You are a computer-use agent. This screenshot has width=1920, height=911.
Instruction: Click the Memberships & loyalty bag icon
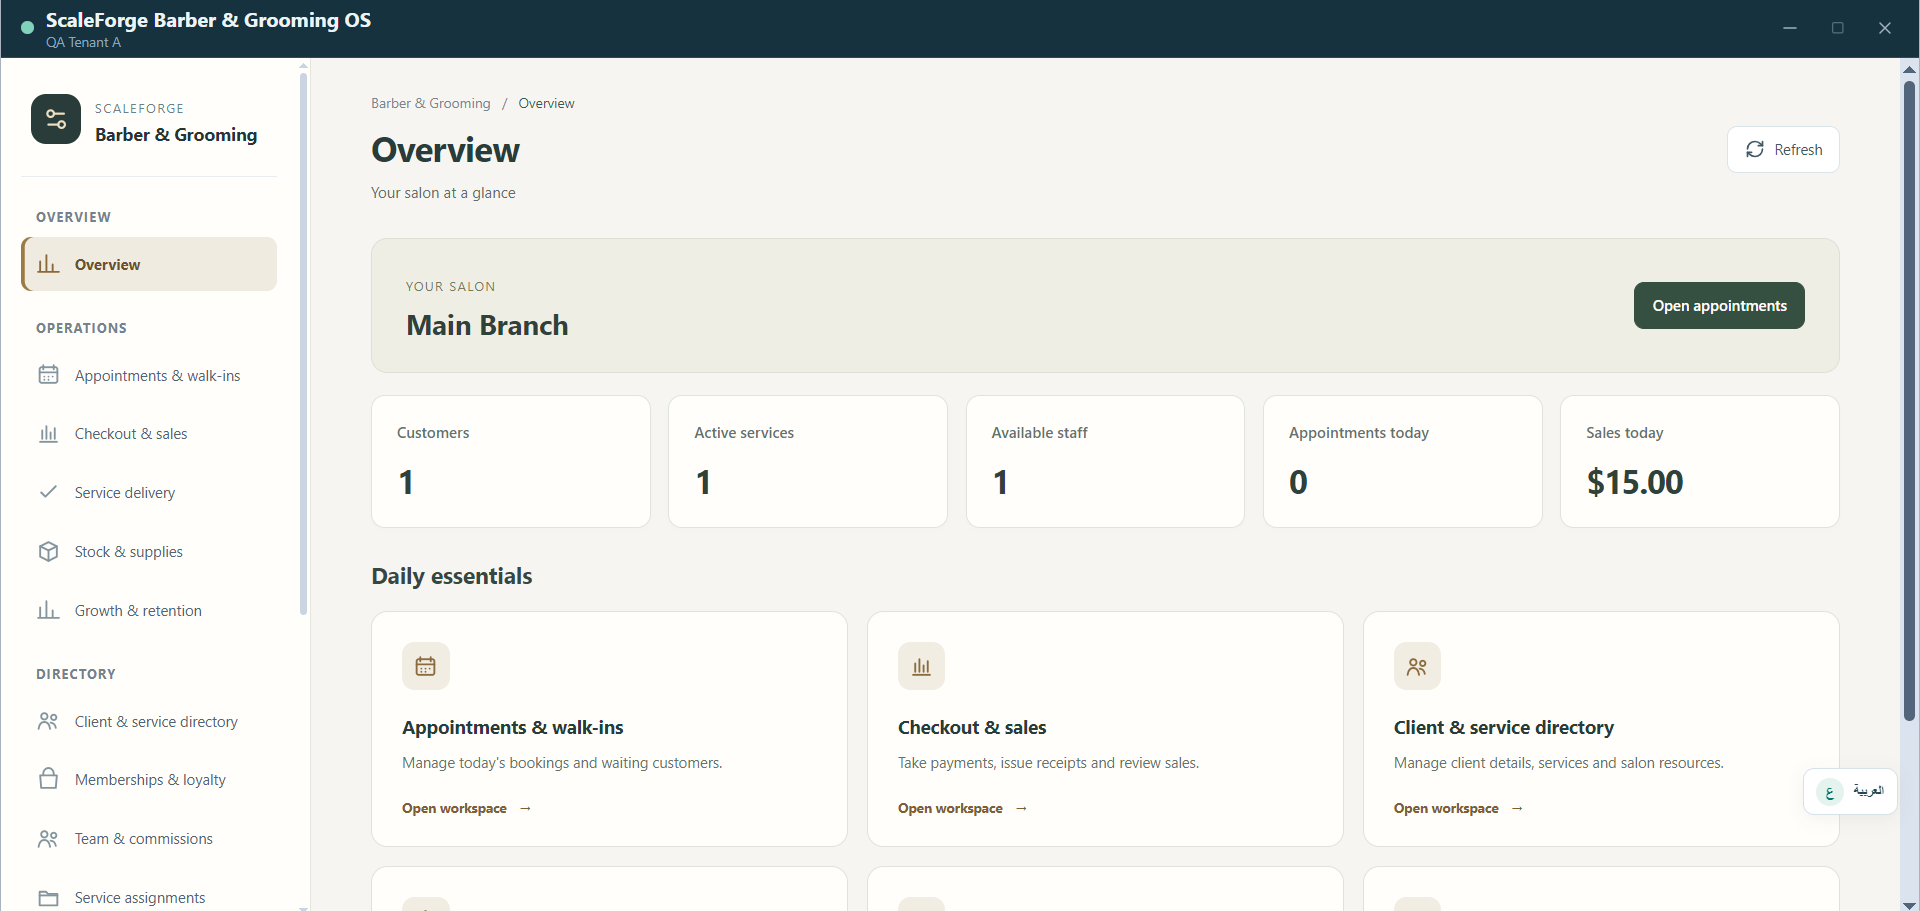point(48,779)
